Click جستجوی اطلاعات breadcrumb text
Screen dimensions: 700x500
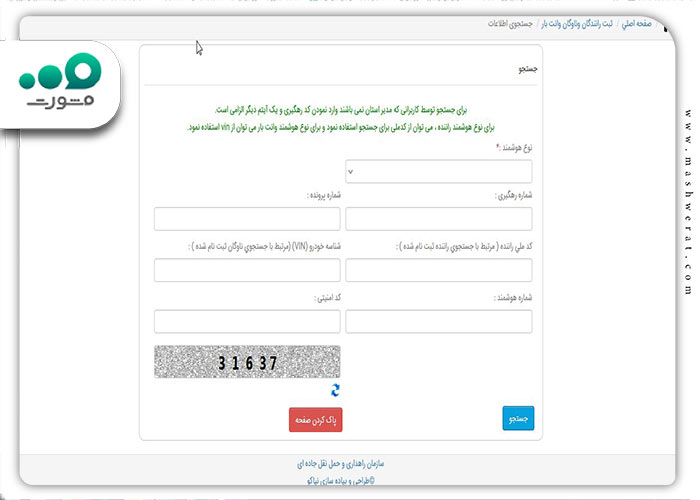tap(510, 24)
